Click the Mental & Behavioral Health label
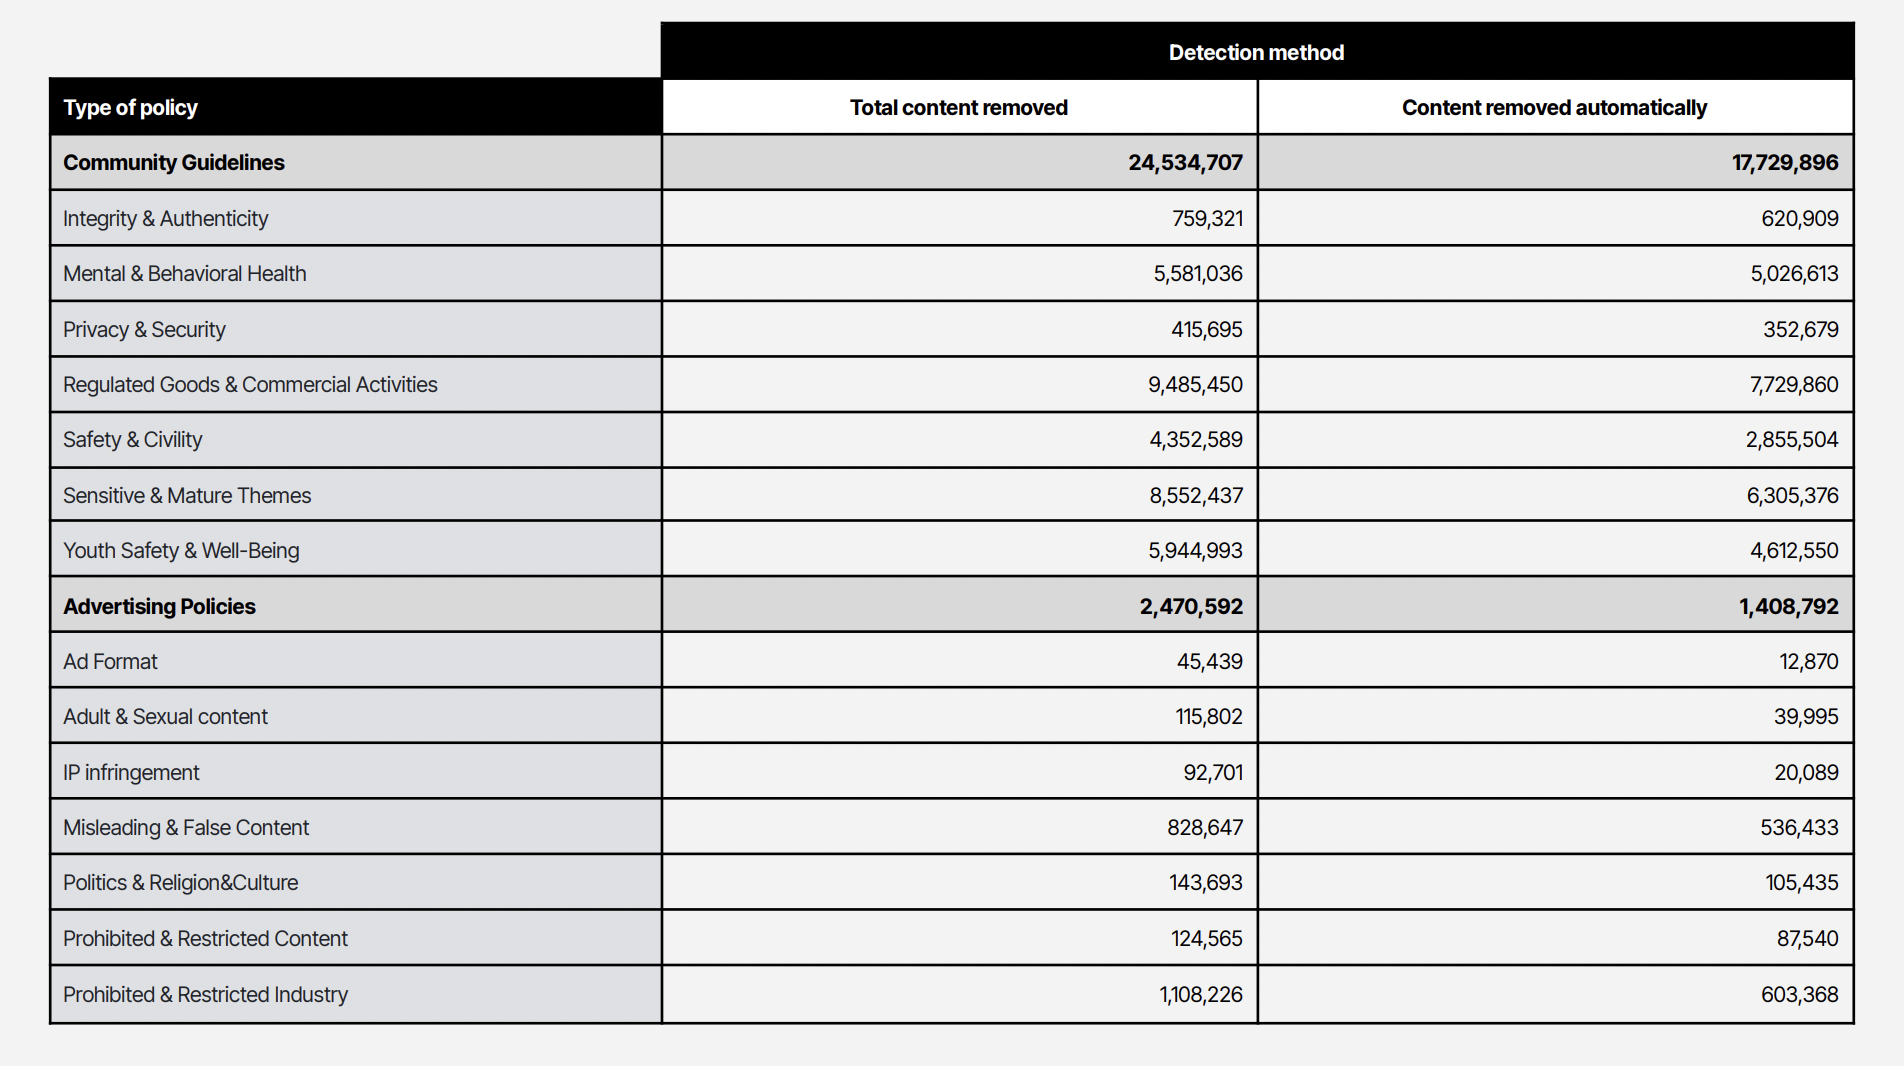 click(x=185, y=273)
